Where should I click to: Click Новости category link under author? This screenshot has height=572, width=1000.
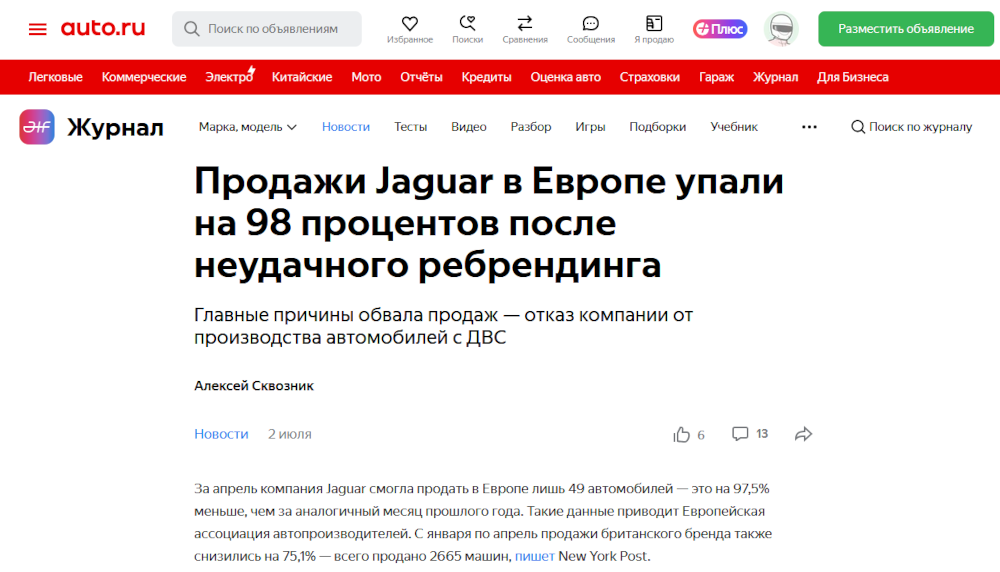(221, 434)
